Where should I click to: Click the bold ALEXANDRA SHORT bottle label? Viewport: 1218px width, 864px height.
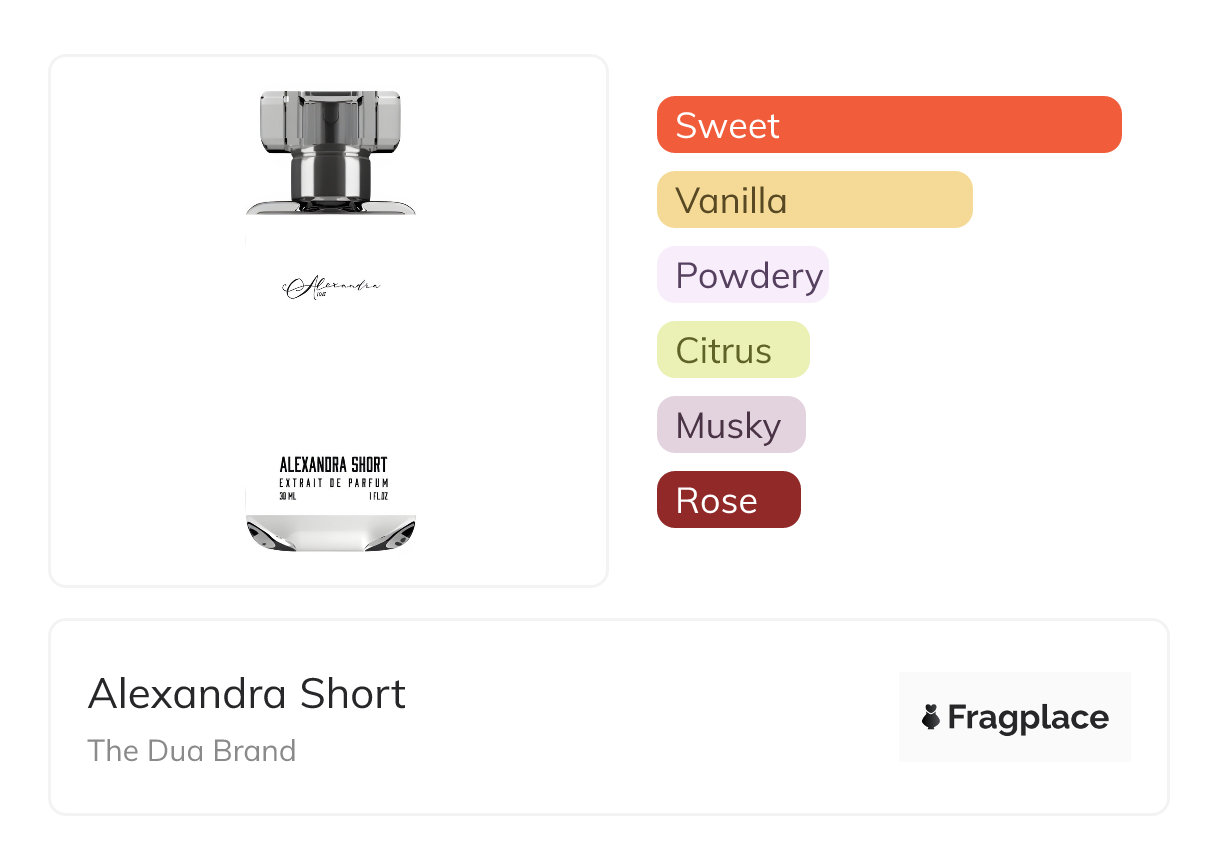[333, 465]
